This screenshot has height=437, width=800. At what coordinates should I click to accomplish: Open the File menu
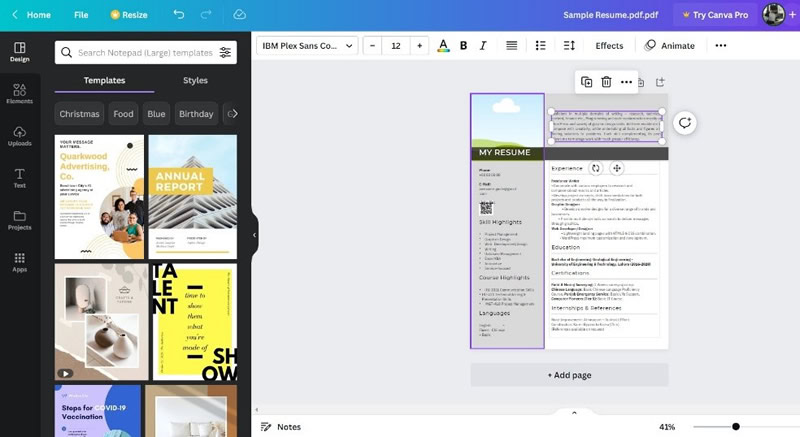[81, 15]
